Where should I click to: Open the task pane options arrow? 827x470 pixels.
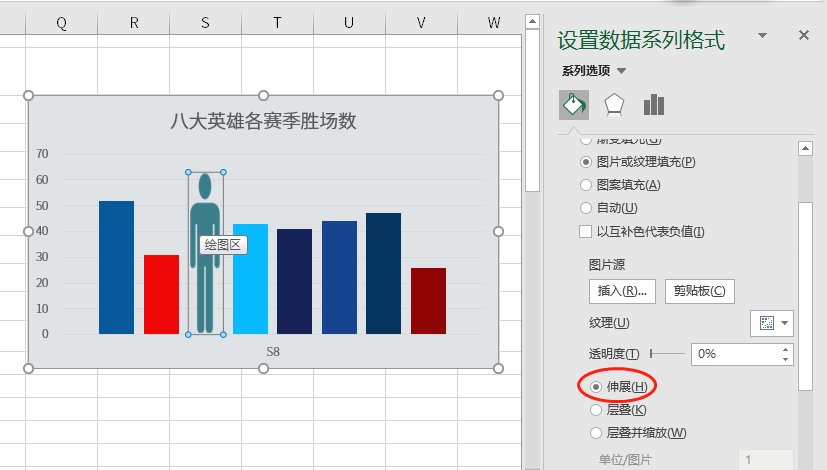point(762,35)
